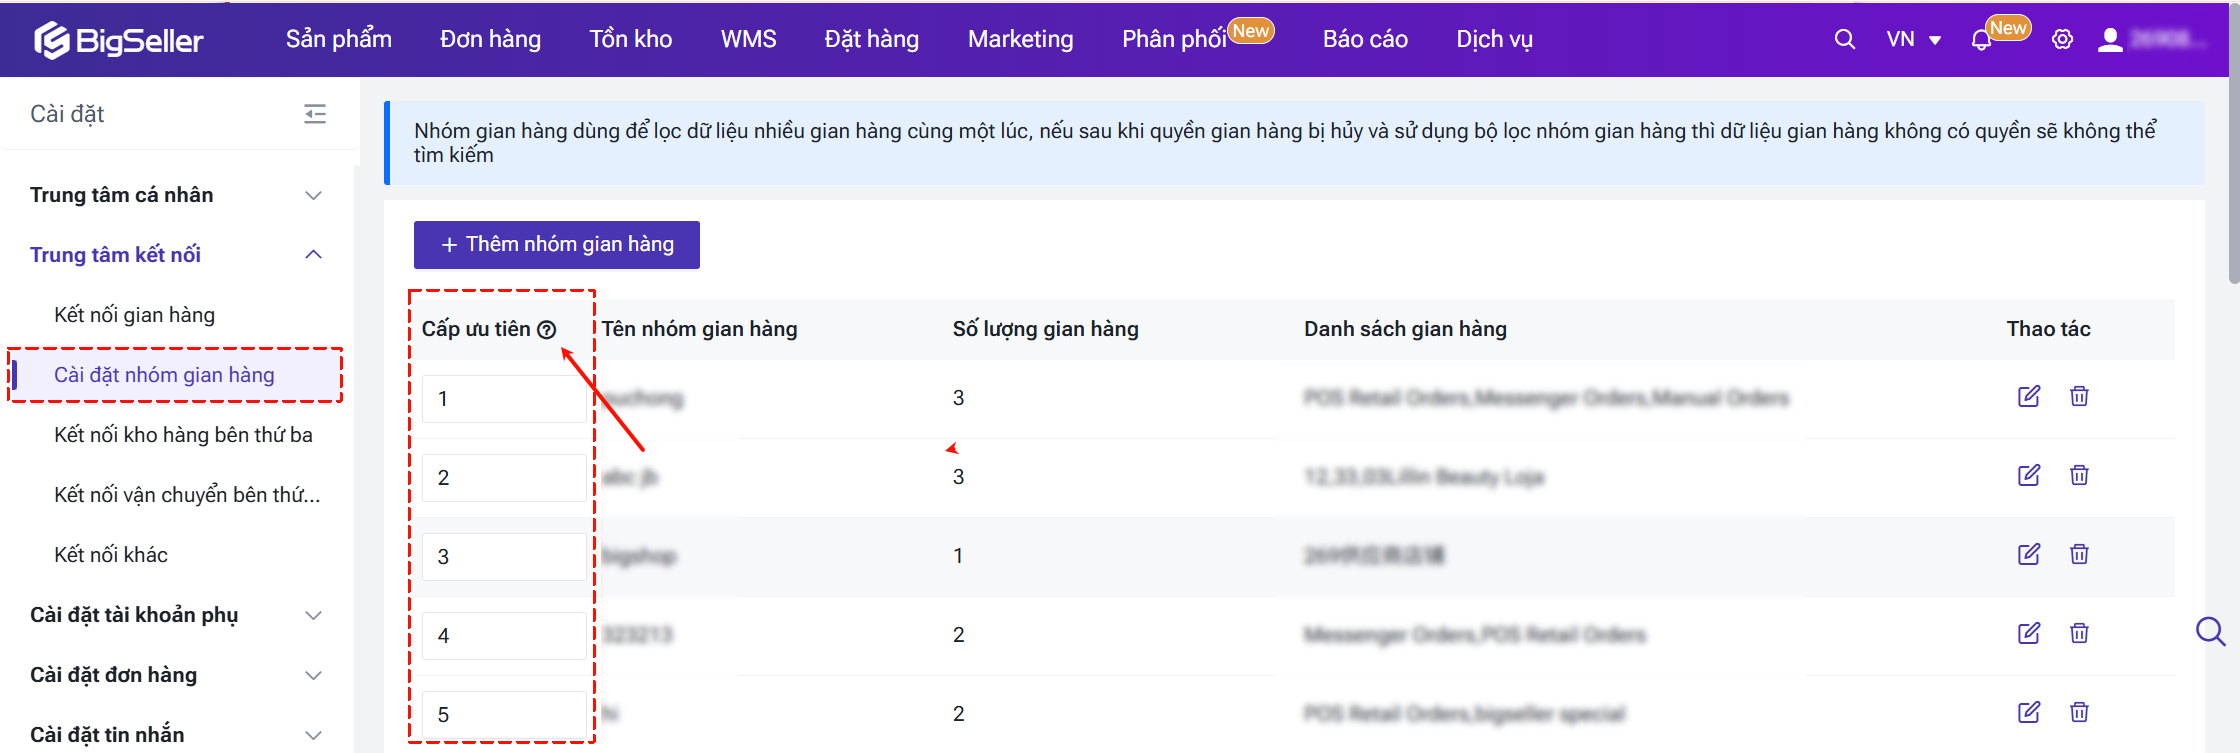This screenshot has height=753, width=2240.
Task: Open the notification bell icon
Action: pyautogui.click(x=1980, y=40)
